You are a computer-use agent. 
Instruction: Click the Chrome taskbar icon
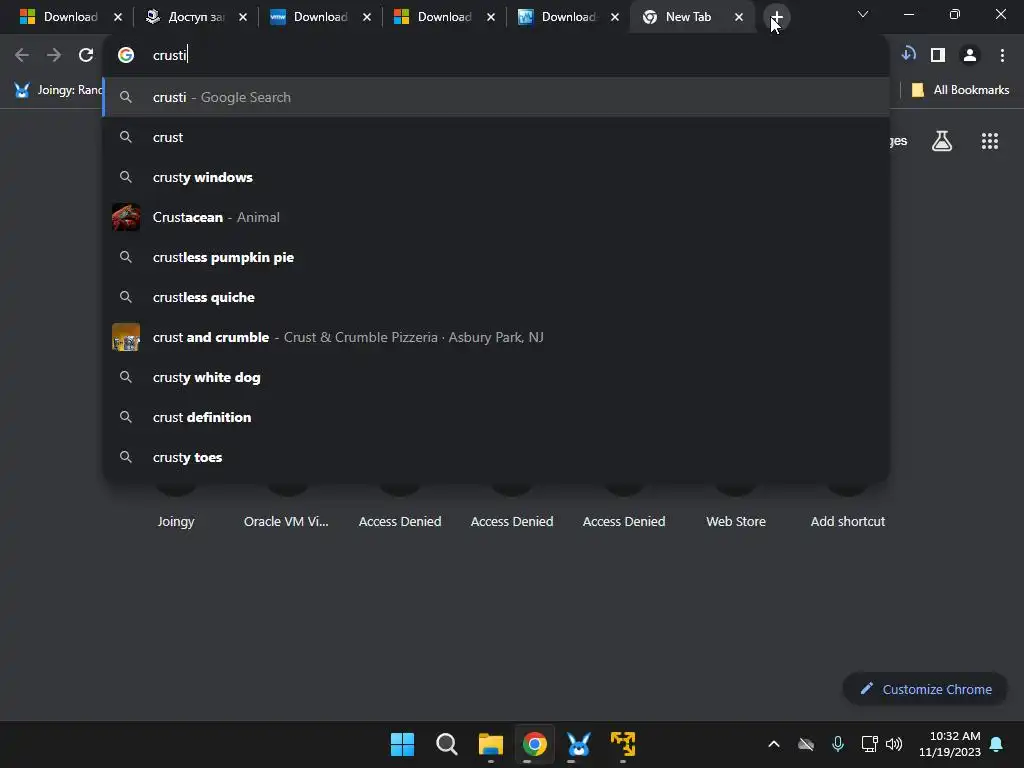pyautogui.click(x=534, y=744)
